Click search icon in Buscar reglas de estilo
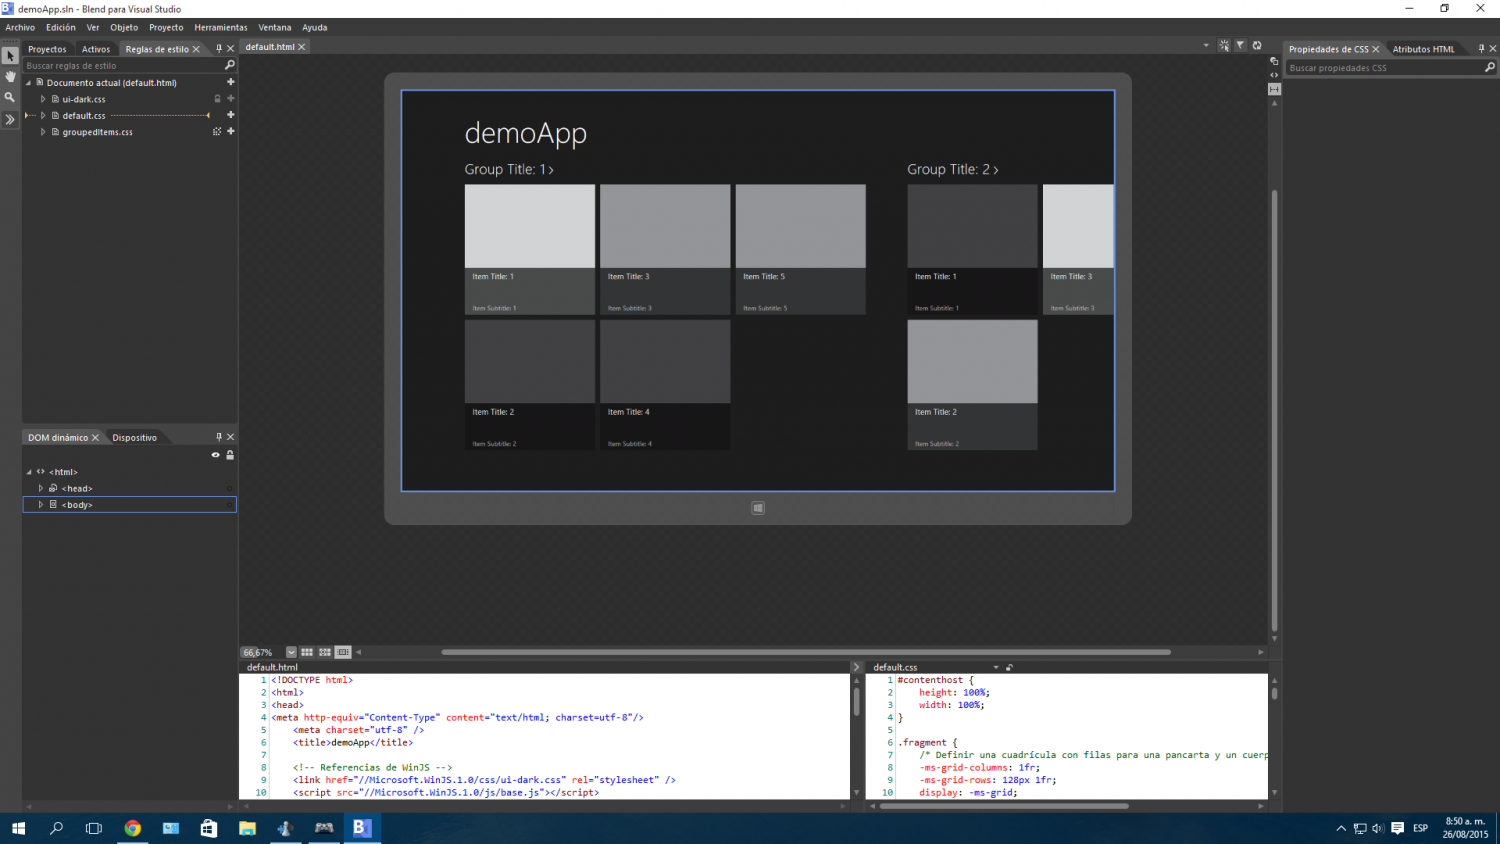 tap(229, 65)
